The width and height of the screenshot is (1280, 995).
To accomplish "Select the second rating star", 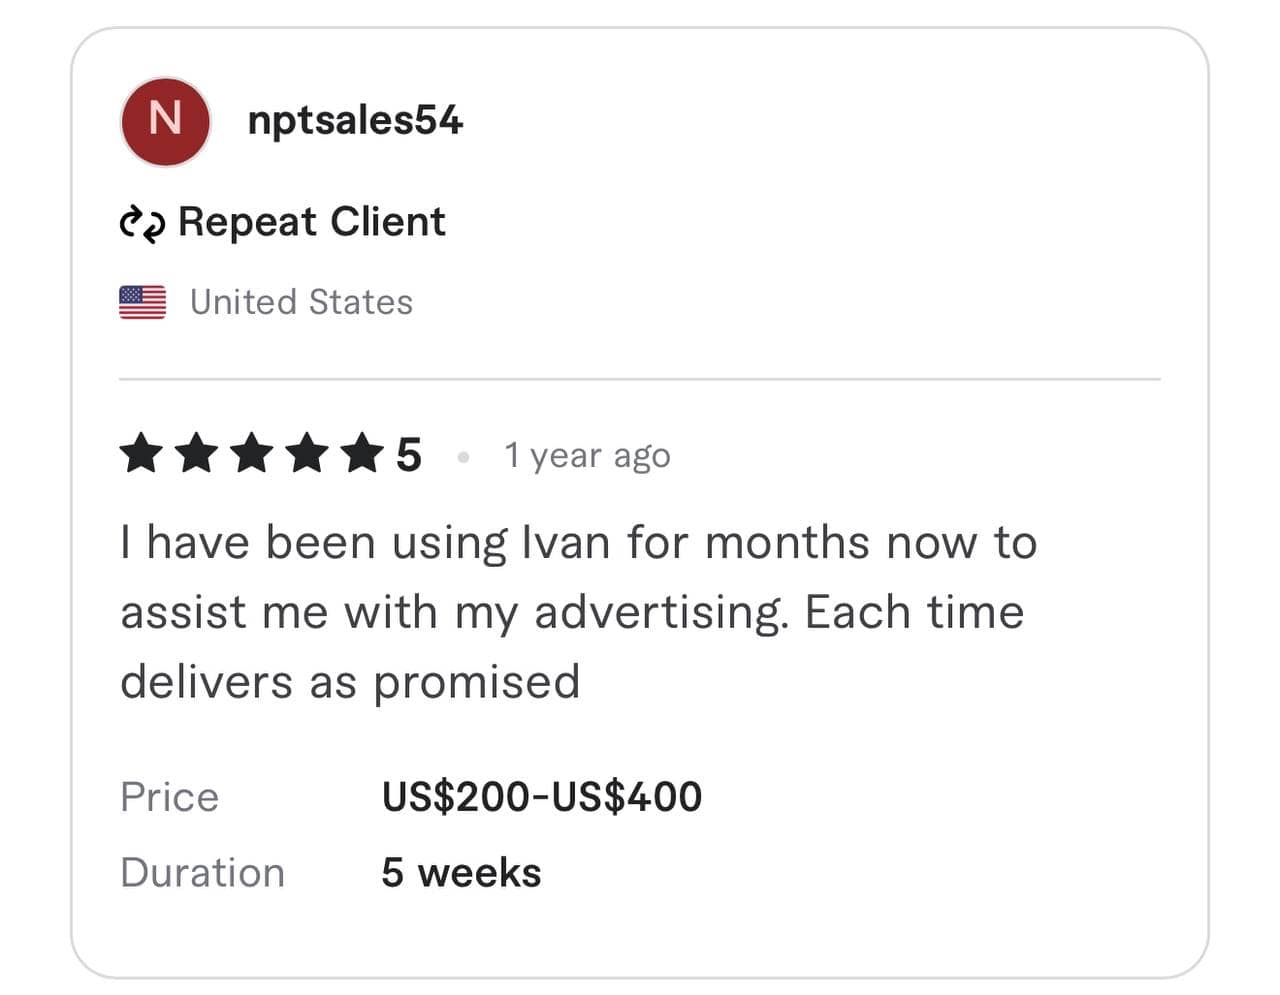I will [x=196, y=454].
